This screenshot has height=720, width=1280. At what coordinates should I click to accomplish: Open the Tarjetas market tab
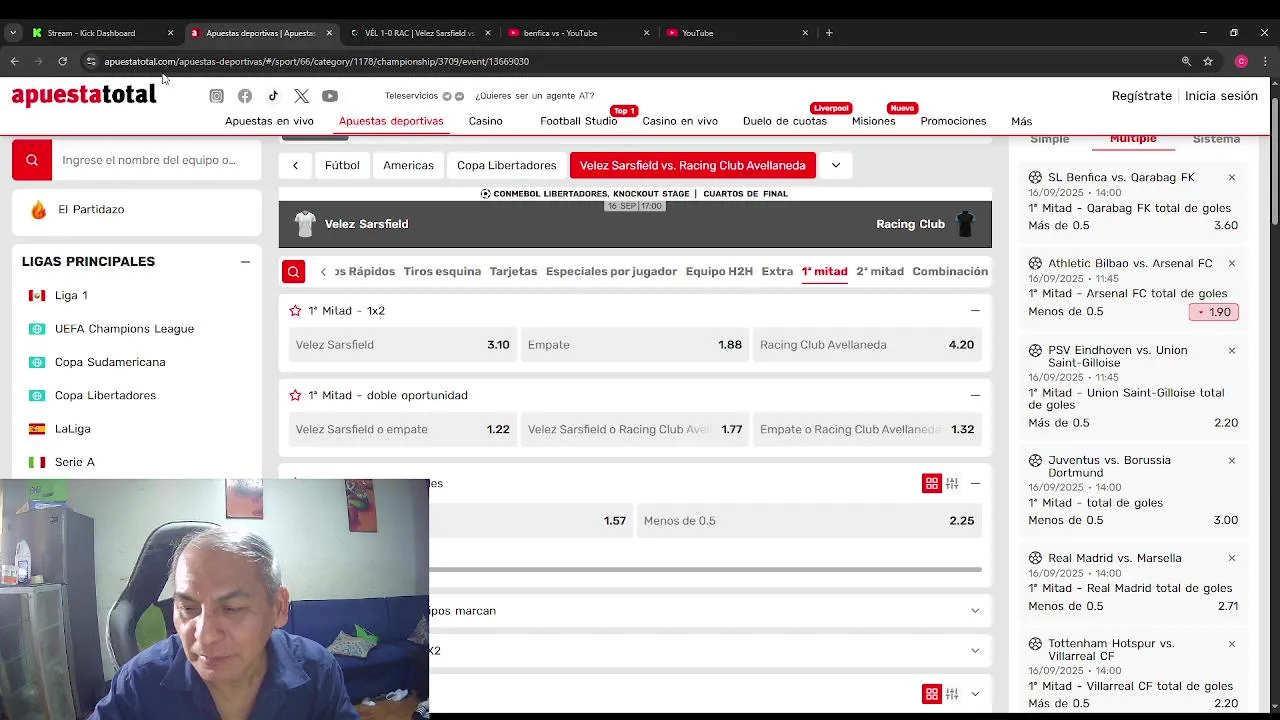pyautogui.click(x=513, y=271)
